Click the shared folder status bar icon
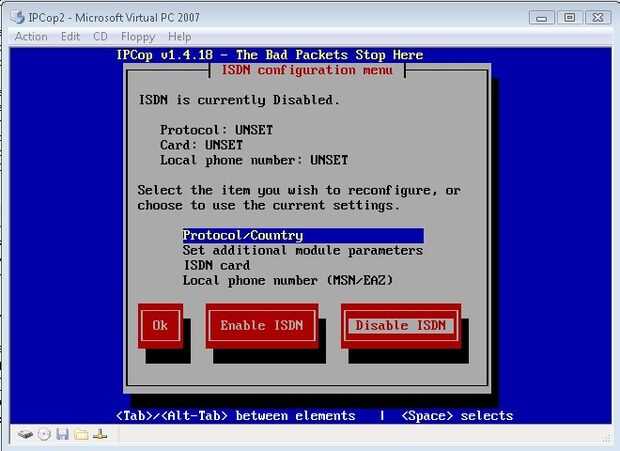 coord(81,434)
